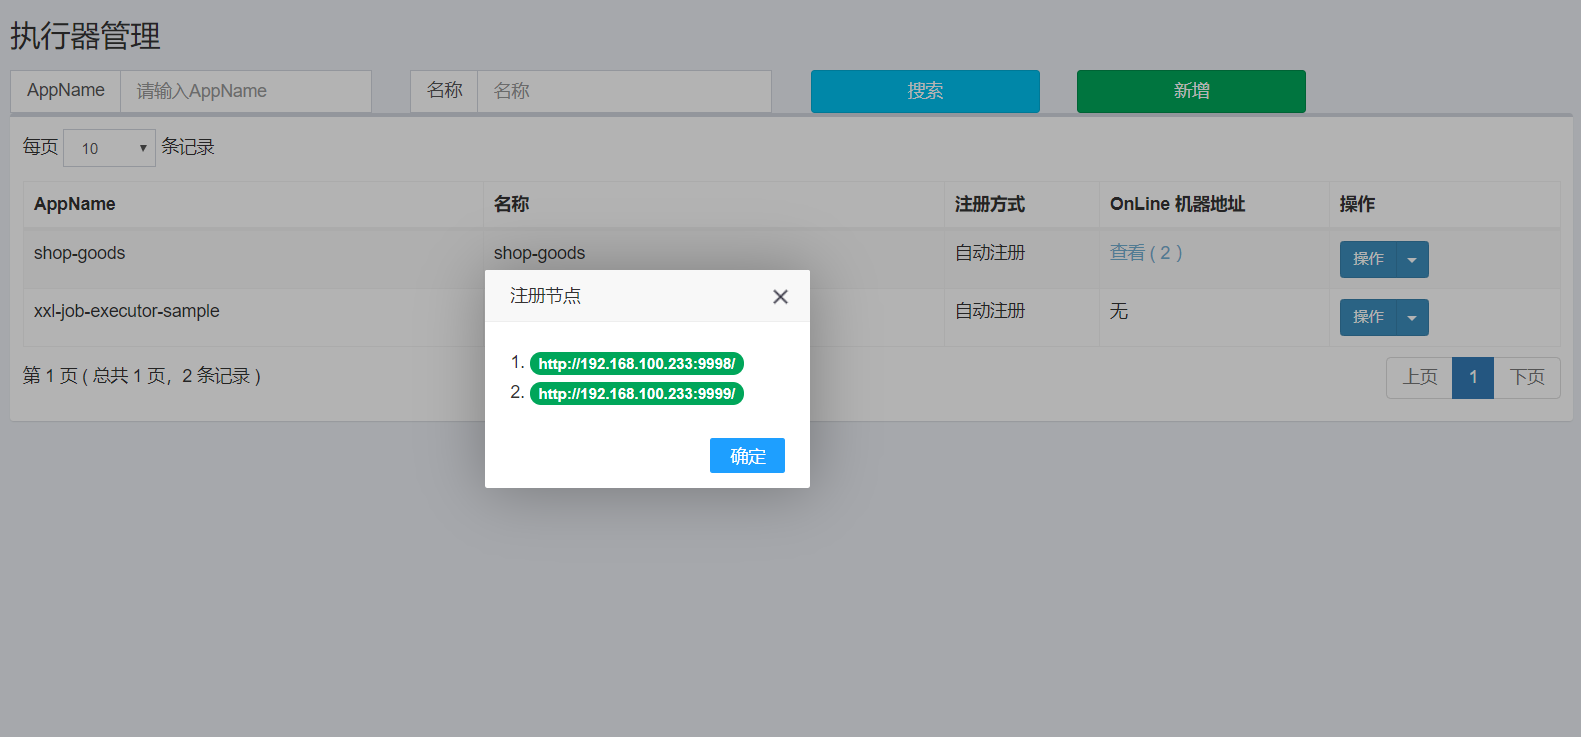Go to next page 下页
Screen dimensions: 1581x737
pos(1527,377)
